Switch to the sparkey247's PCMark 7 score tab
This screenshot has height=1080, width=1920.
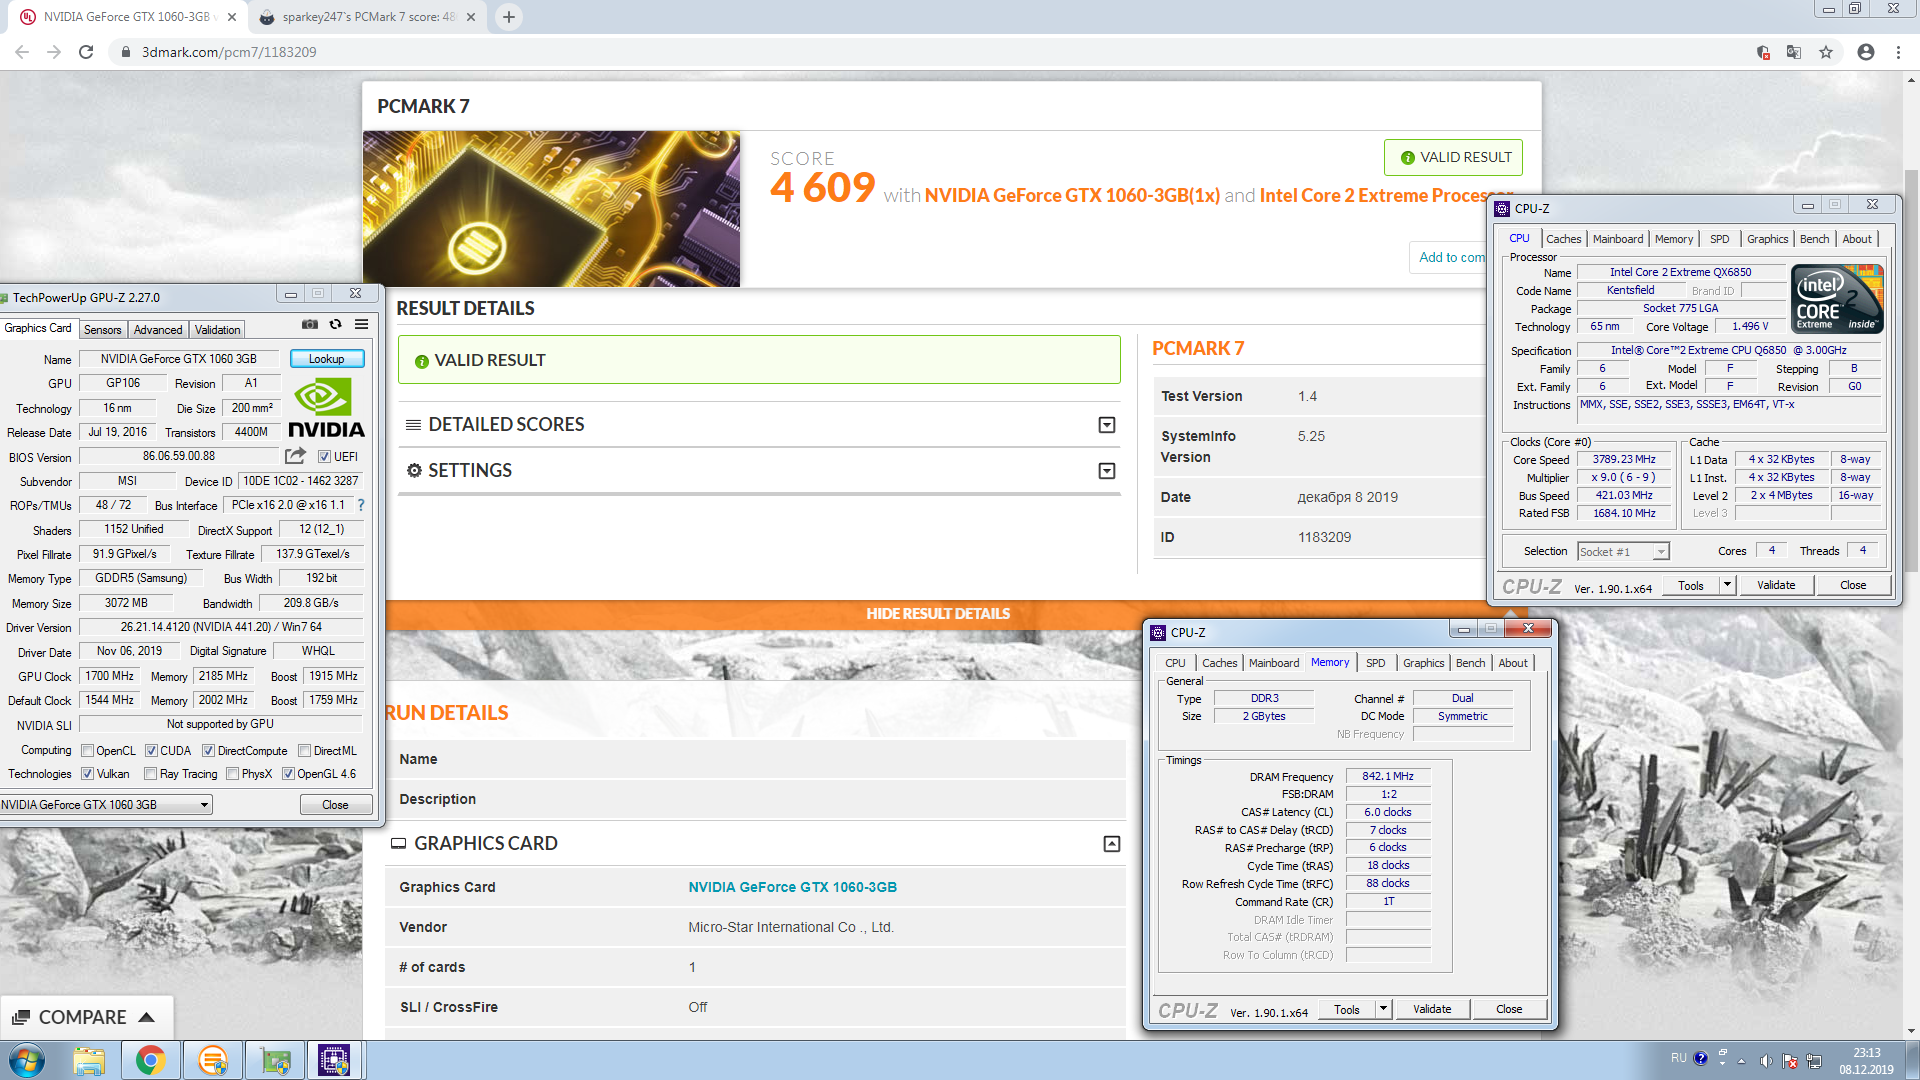click(369, 17)
